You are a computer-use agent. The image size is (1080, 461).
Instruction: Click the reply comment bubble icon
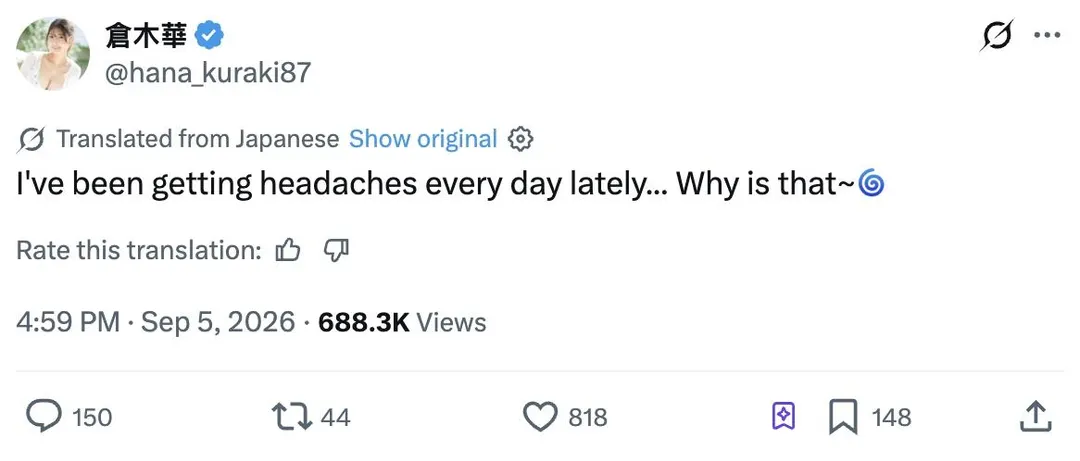point(45,416)
